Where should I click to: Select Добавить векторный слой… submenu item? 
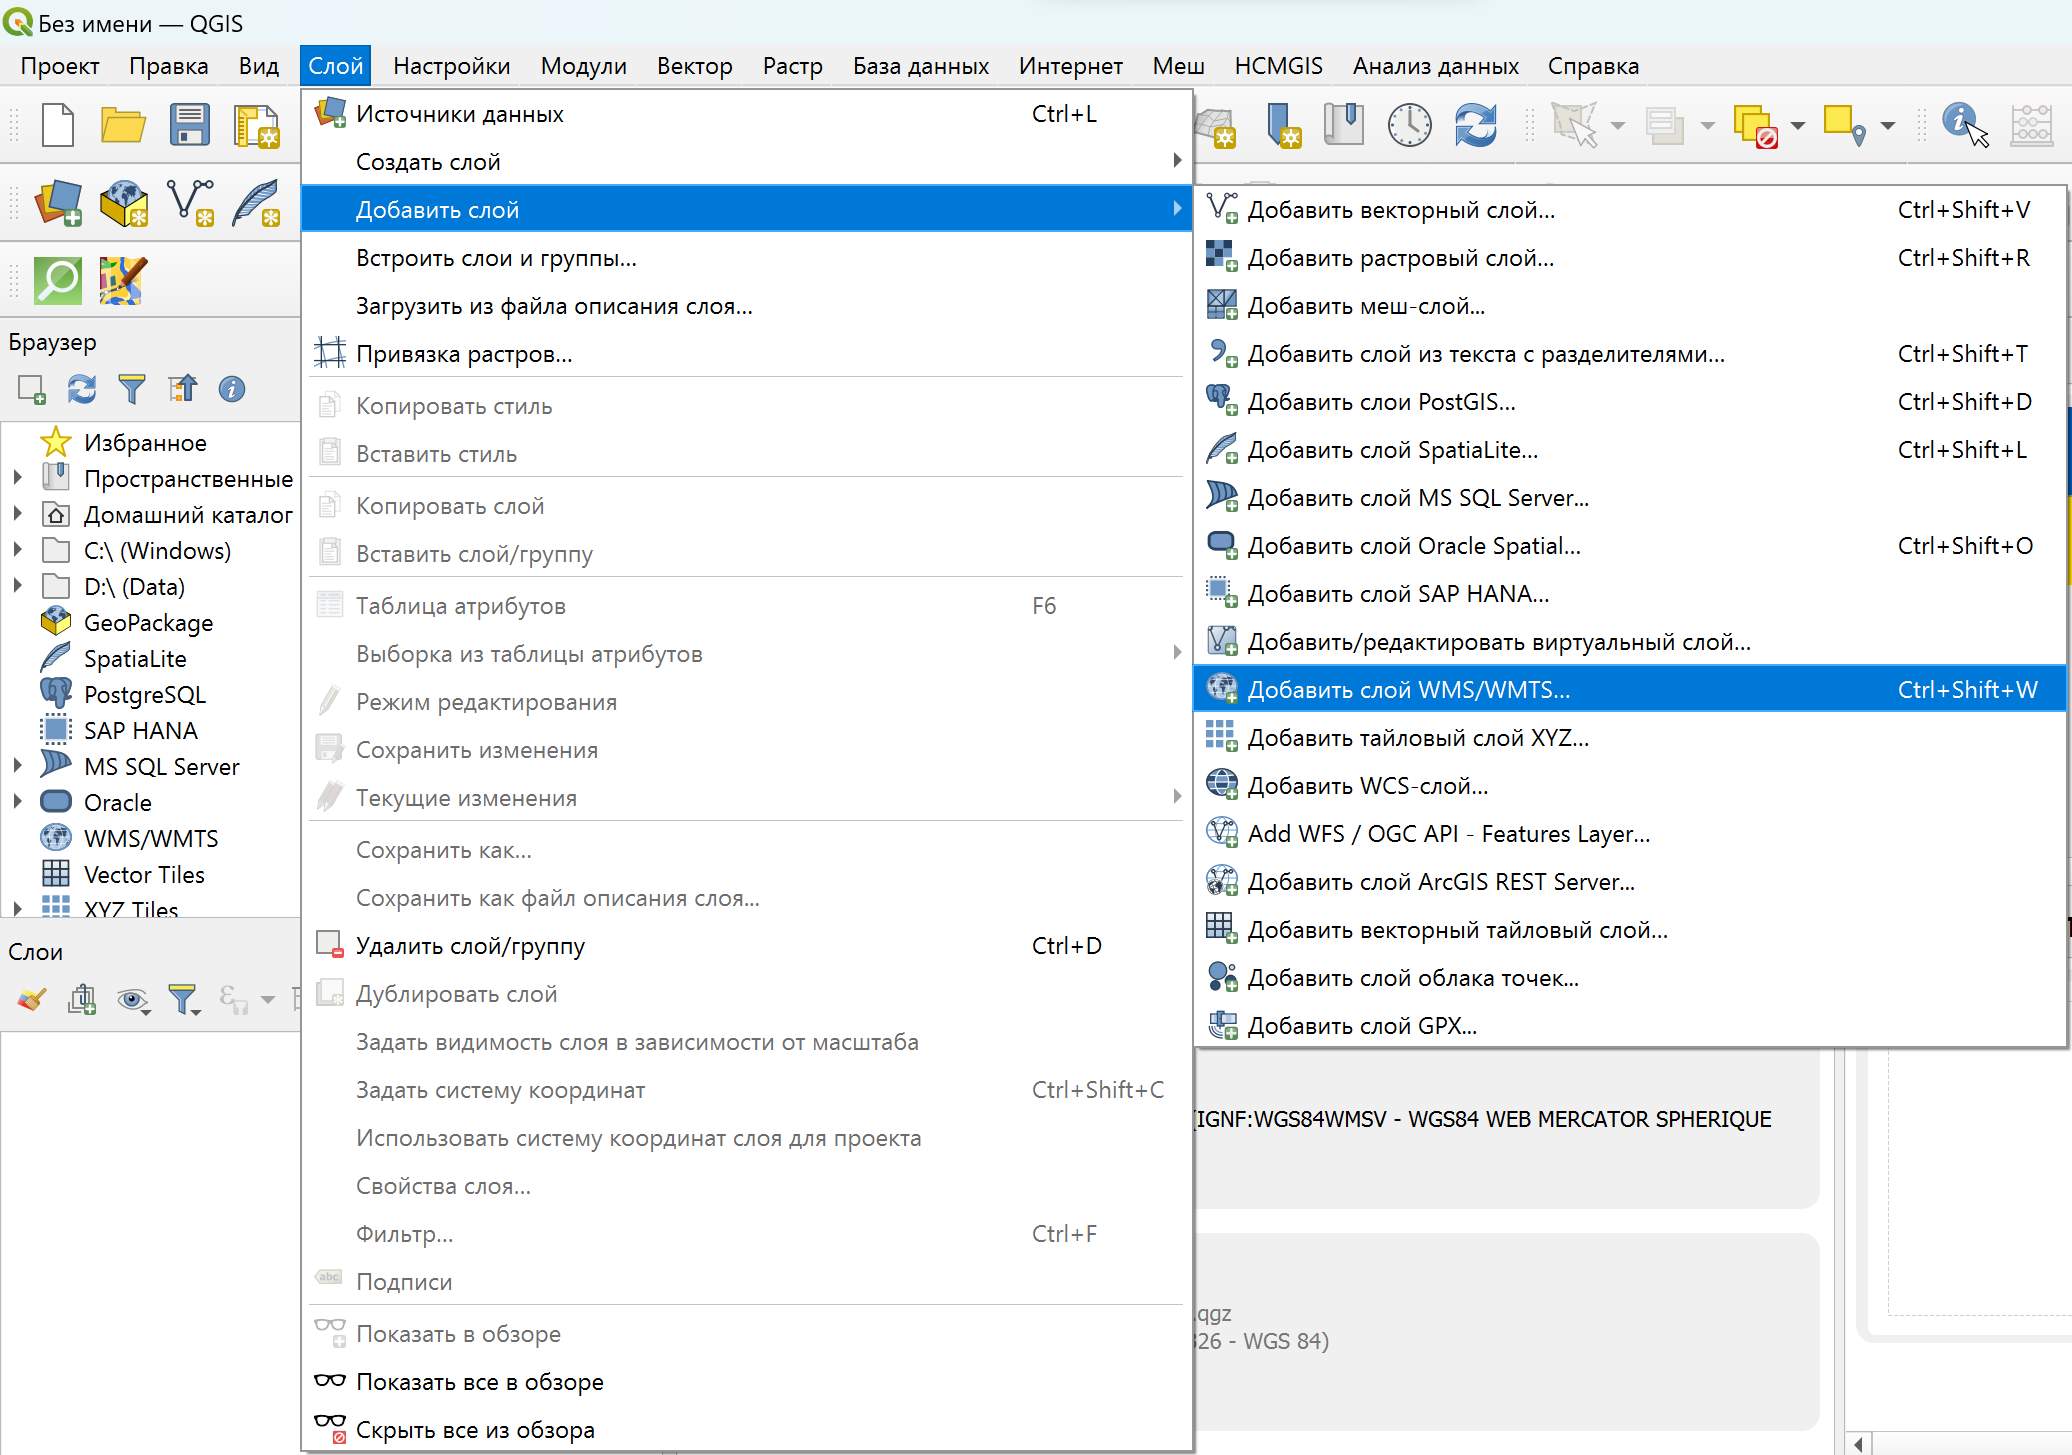click(x=1630, y=210)
